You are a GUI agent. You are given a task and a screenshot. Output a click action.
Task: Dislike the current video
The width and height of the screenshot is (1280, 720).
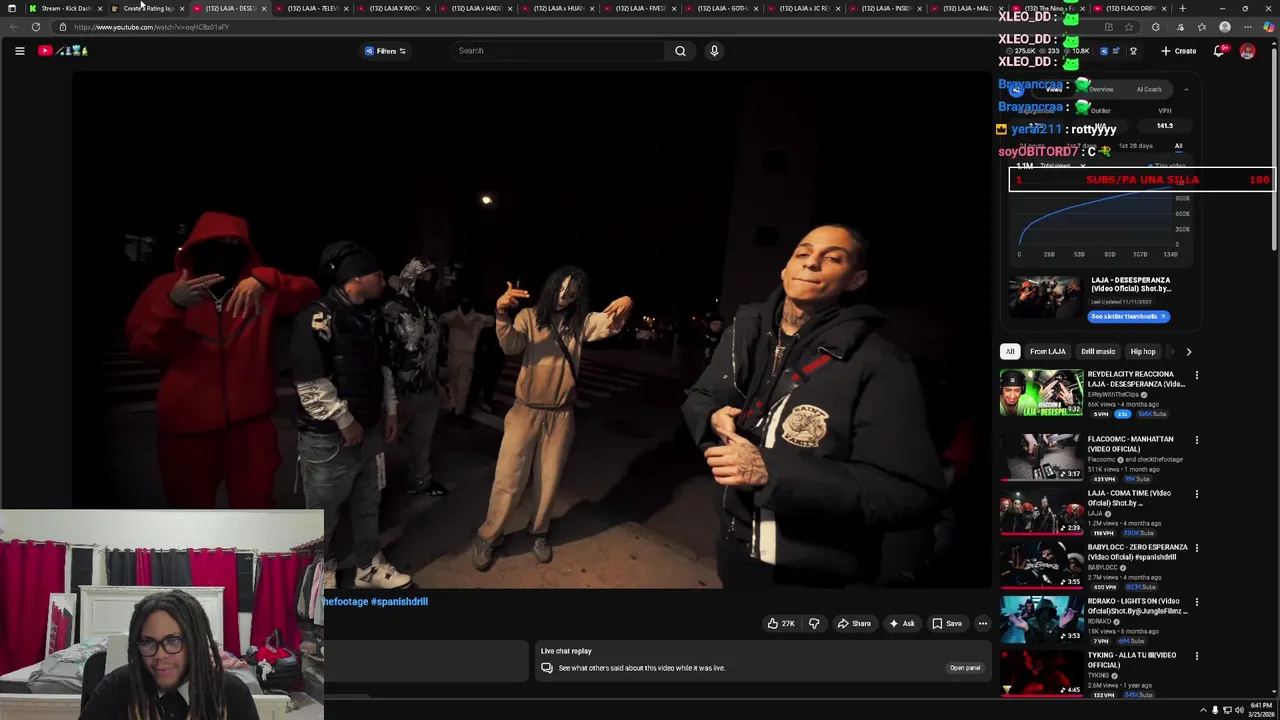(814, 624)
